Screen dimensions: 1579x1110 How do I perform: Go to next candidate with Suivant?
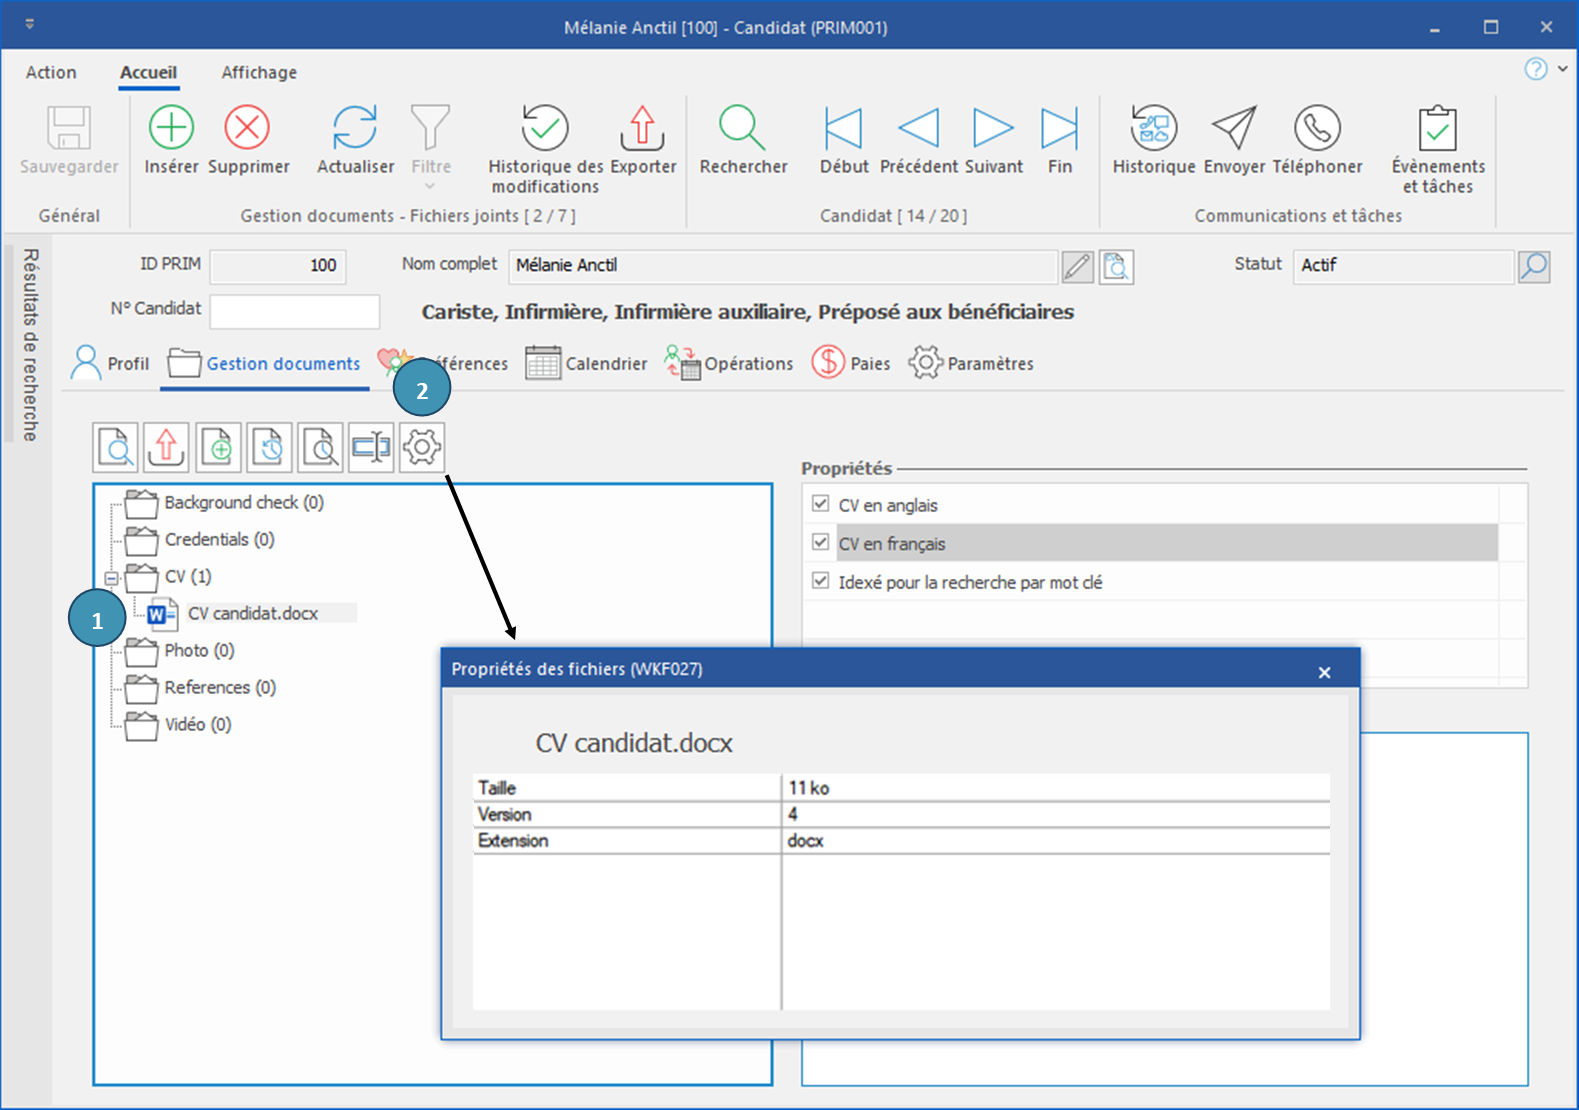pos(993,128)
